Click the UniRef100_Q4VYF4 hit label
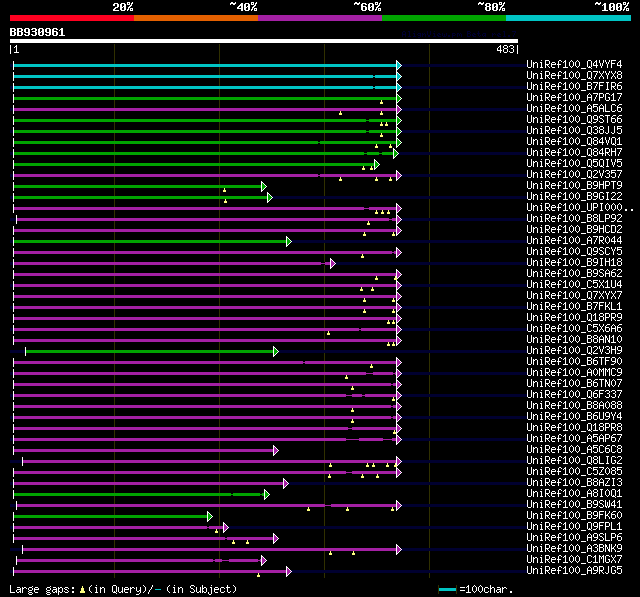640x597 pixels. tap(574, 64)
